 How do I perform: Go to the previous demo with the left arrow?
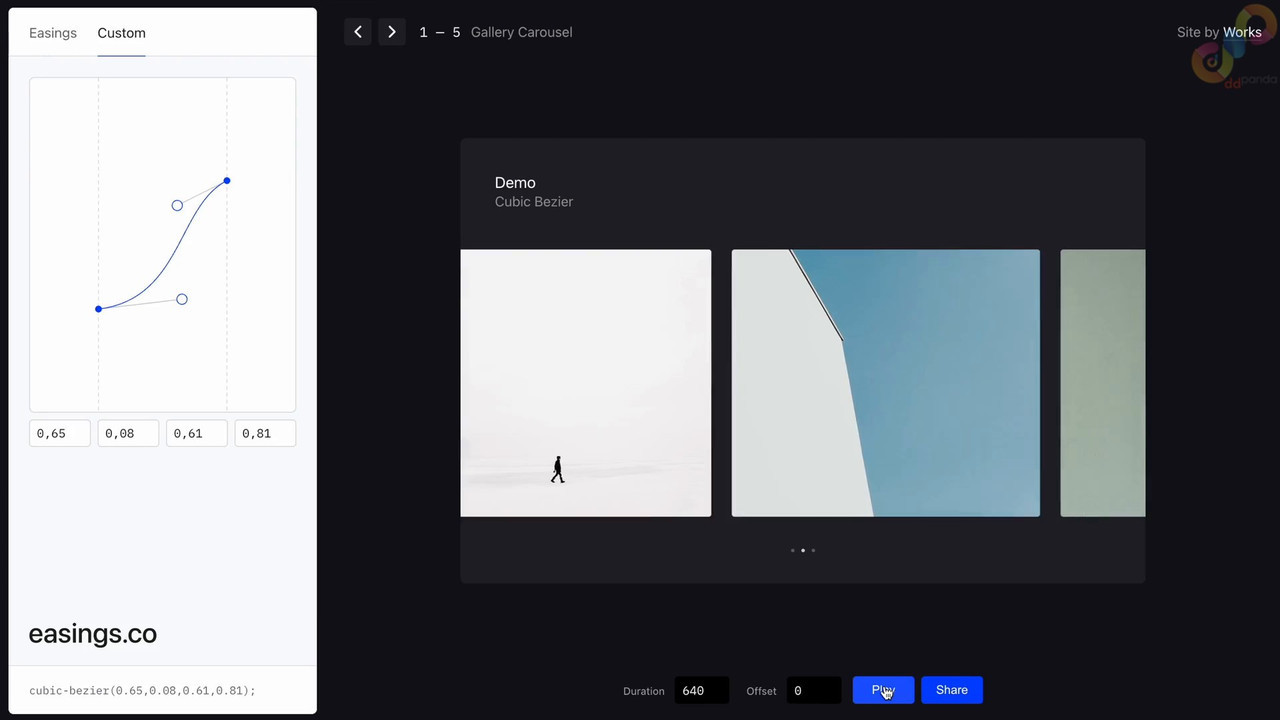(x=358, y=32)
